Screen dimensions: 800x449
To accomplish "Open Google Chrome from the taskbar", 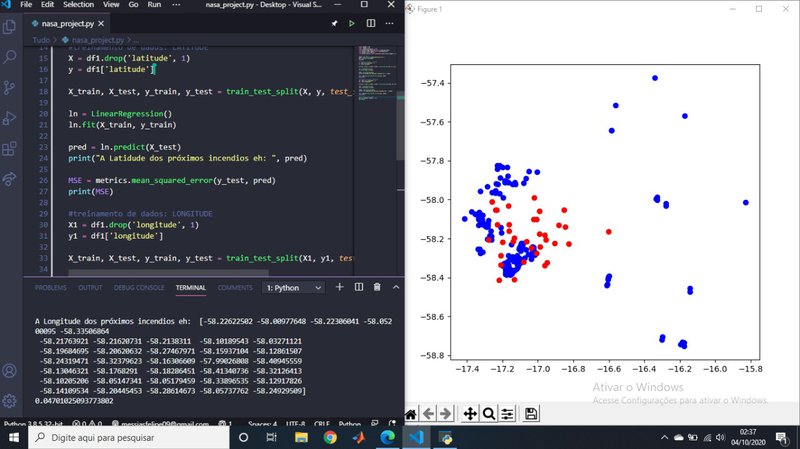I will pos(330,437).
